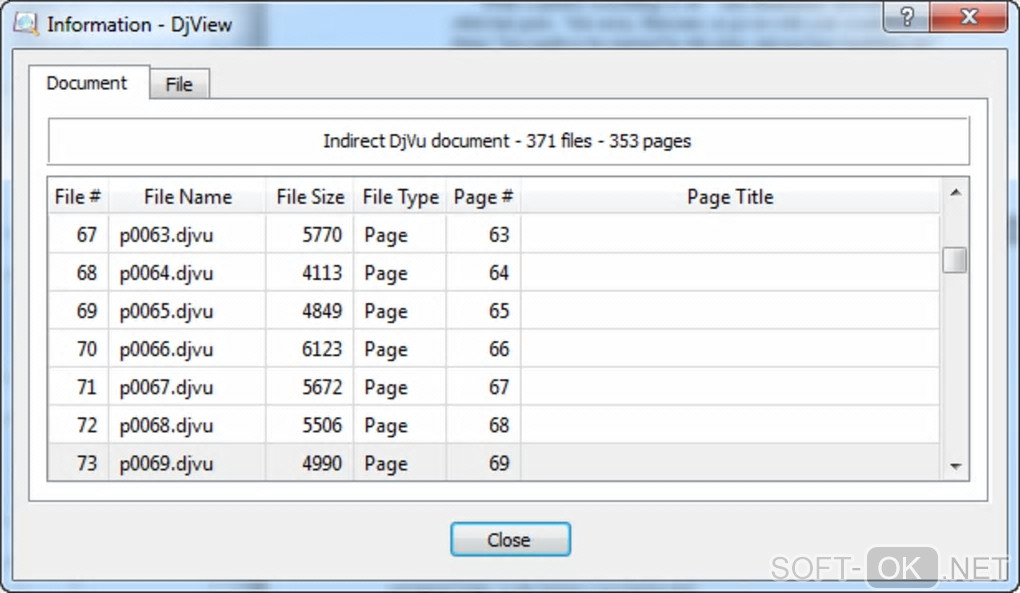Click the Page # column header

coord(483,196)
